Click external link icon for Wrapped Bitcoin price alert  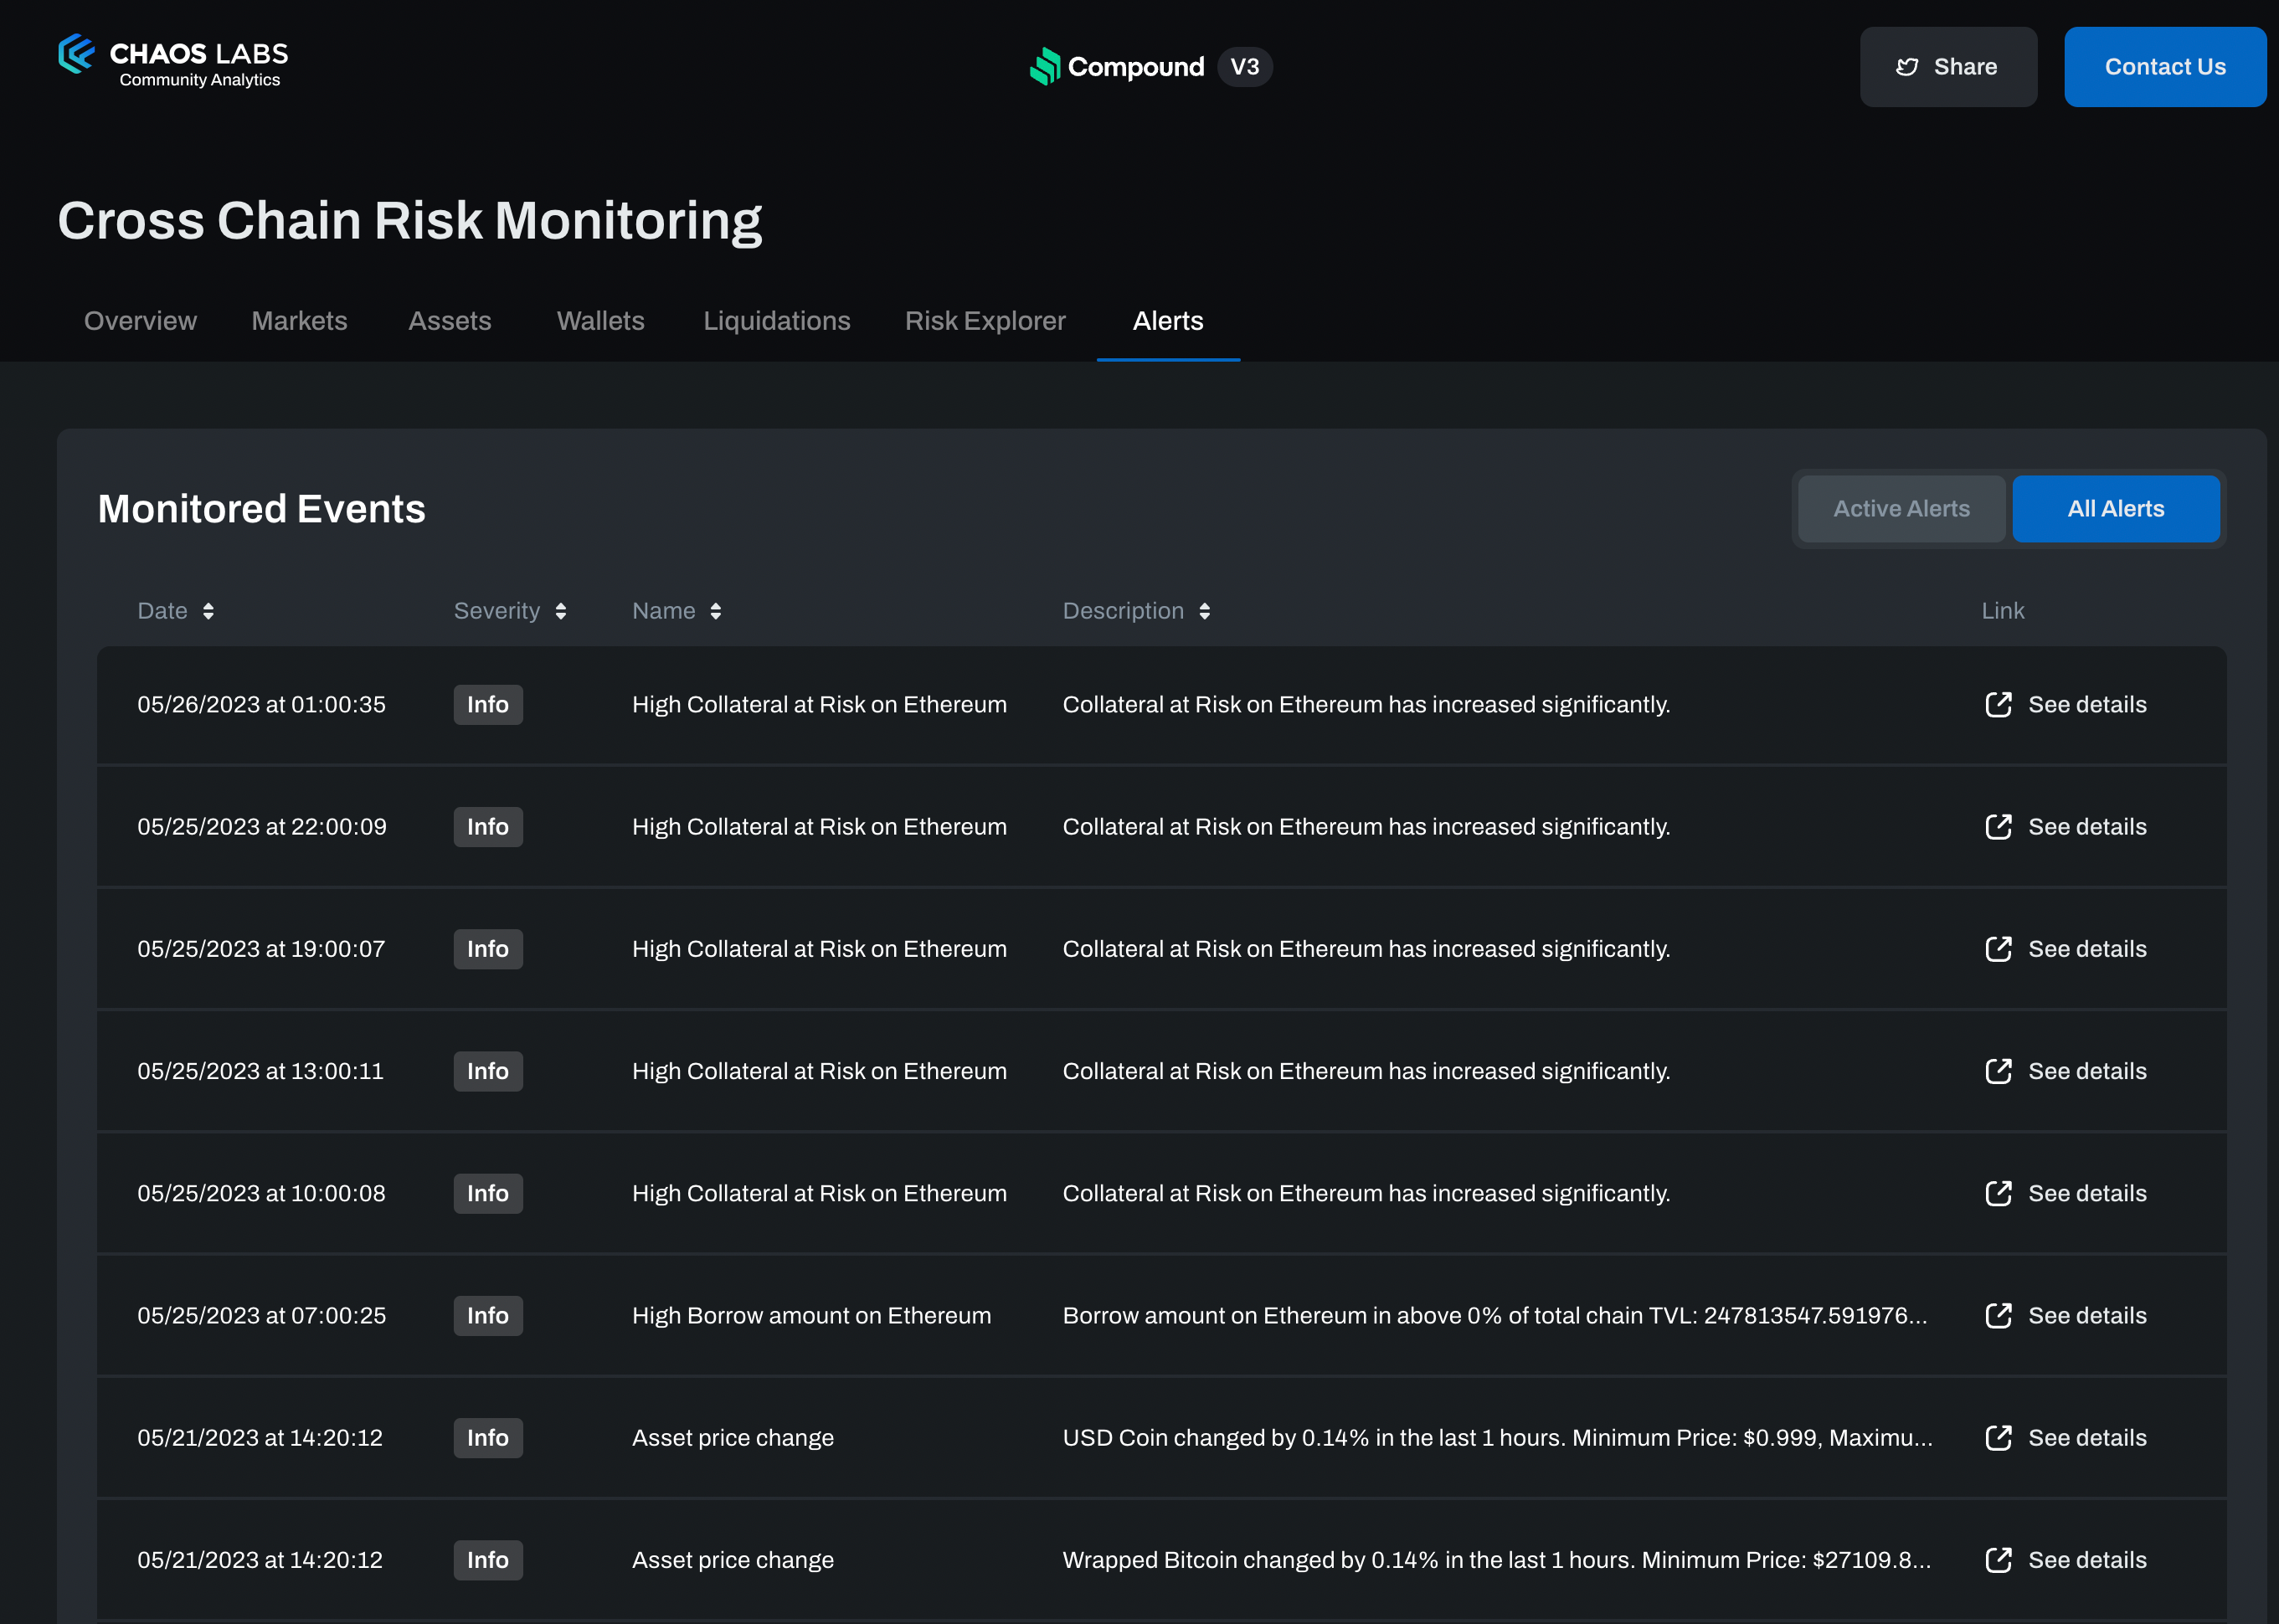click(x=1998, y=1560)
